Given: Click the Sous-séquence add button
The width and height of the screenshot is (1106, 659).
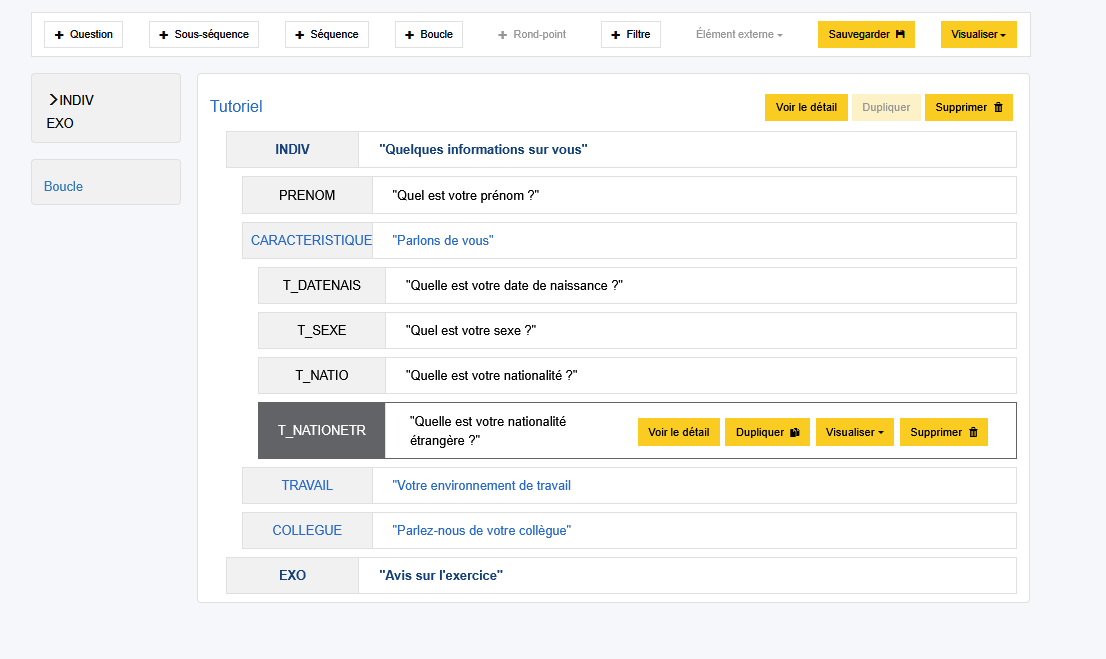Looking at the screenshot, I should click(204, 34).
